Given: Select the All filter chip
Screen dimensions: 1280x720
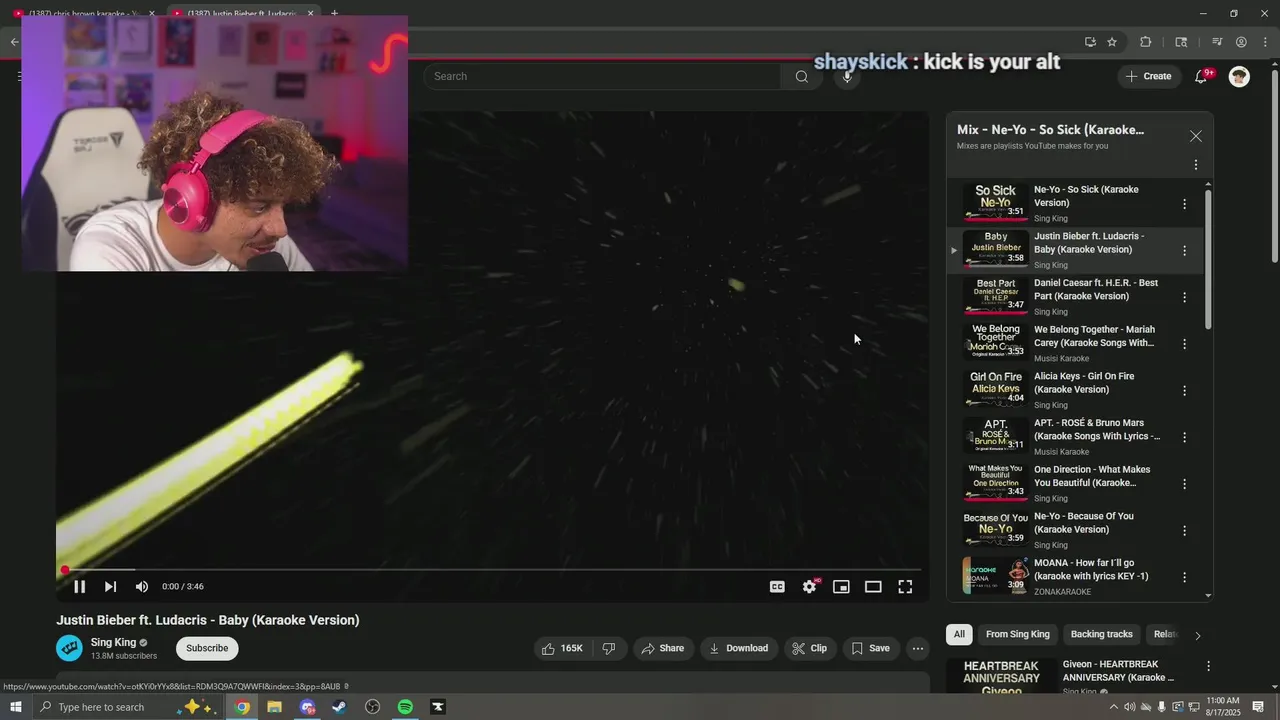Looking at the screenshot, I should (x=959, y=634).
